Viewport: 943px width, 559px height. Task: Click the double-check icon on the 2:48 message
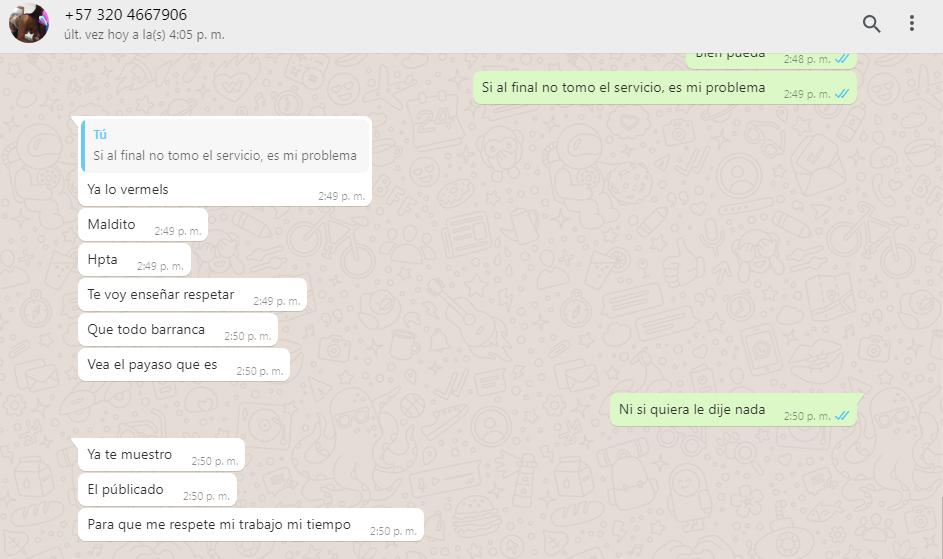point(842,59)
